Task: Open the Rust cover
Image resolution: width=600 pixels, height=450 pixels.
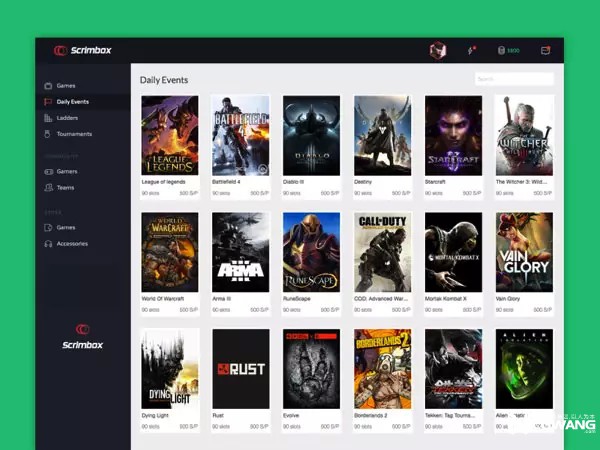Action: 241,369
